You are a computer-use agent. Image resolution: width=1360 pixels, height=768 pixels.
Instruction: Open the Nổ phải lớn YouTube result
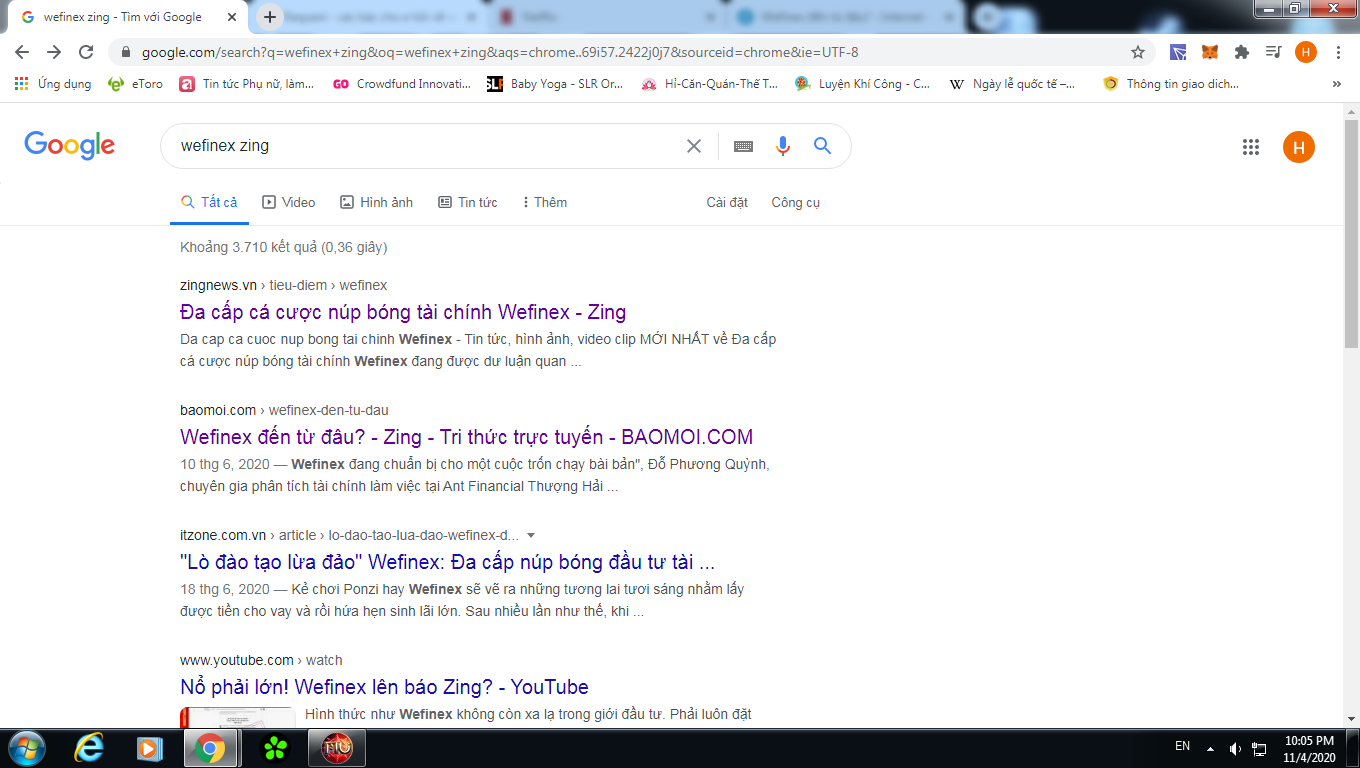coord(384,687)
